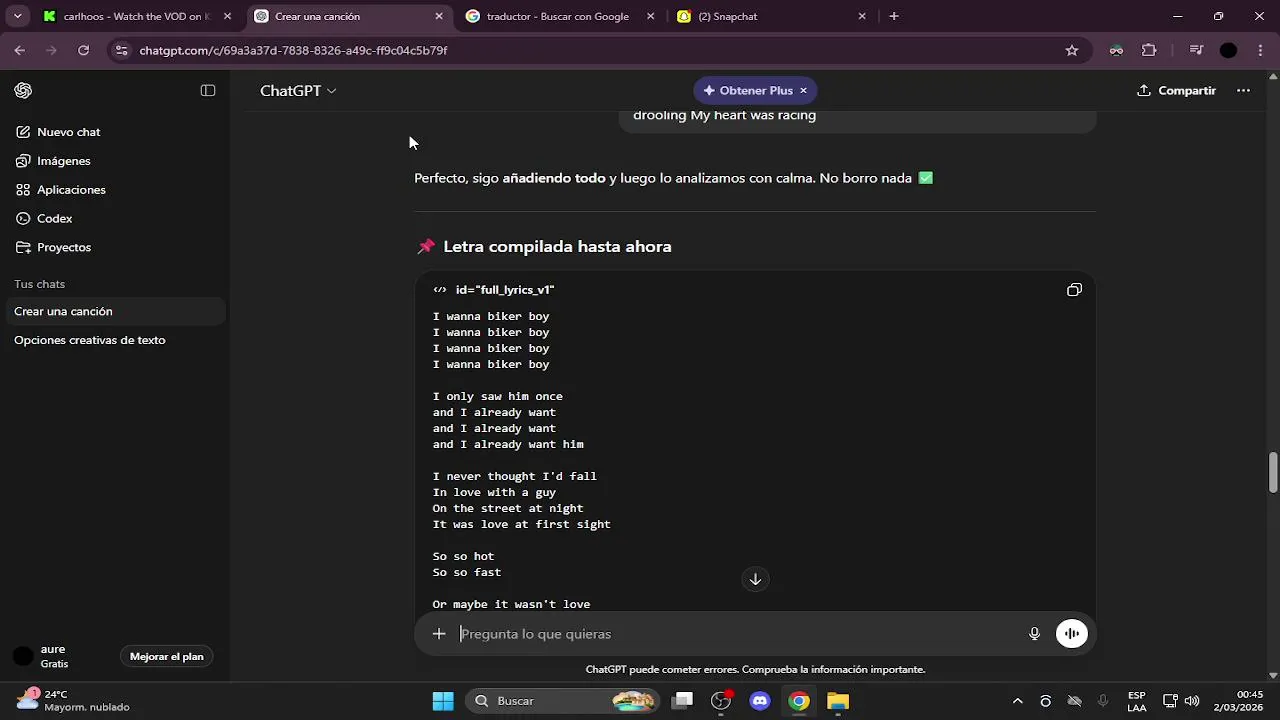Copy the full_lyrics_v1 code block
The image size is (1280, 720).
(1074, 290)
